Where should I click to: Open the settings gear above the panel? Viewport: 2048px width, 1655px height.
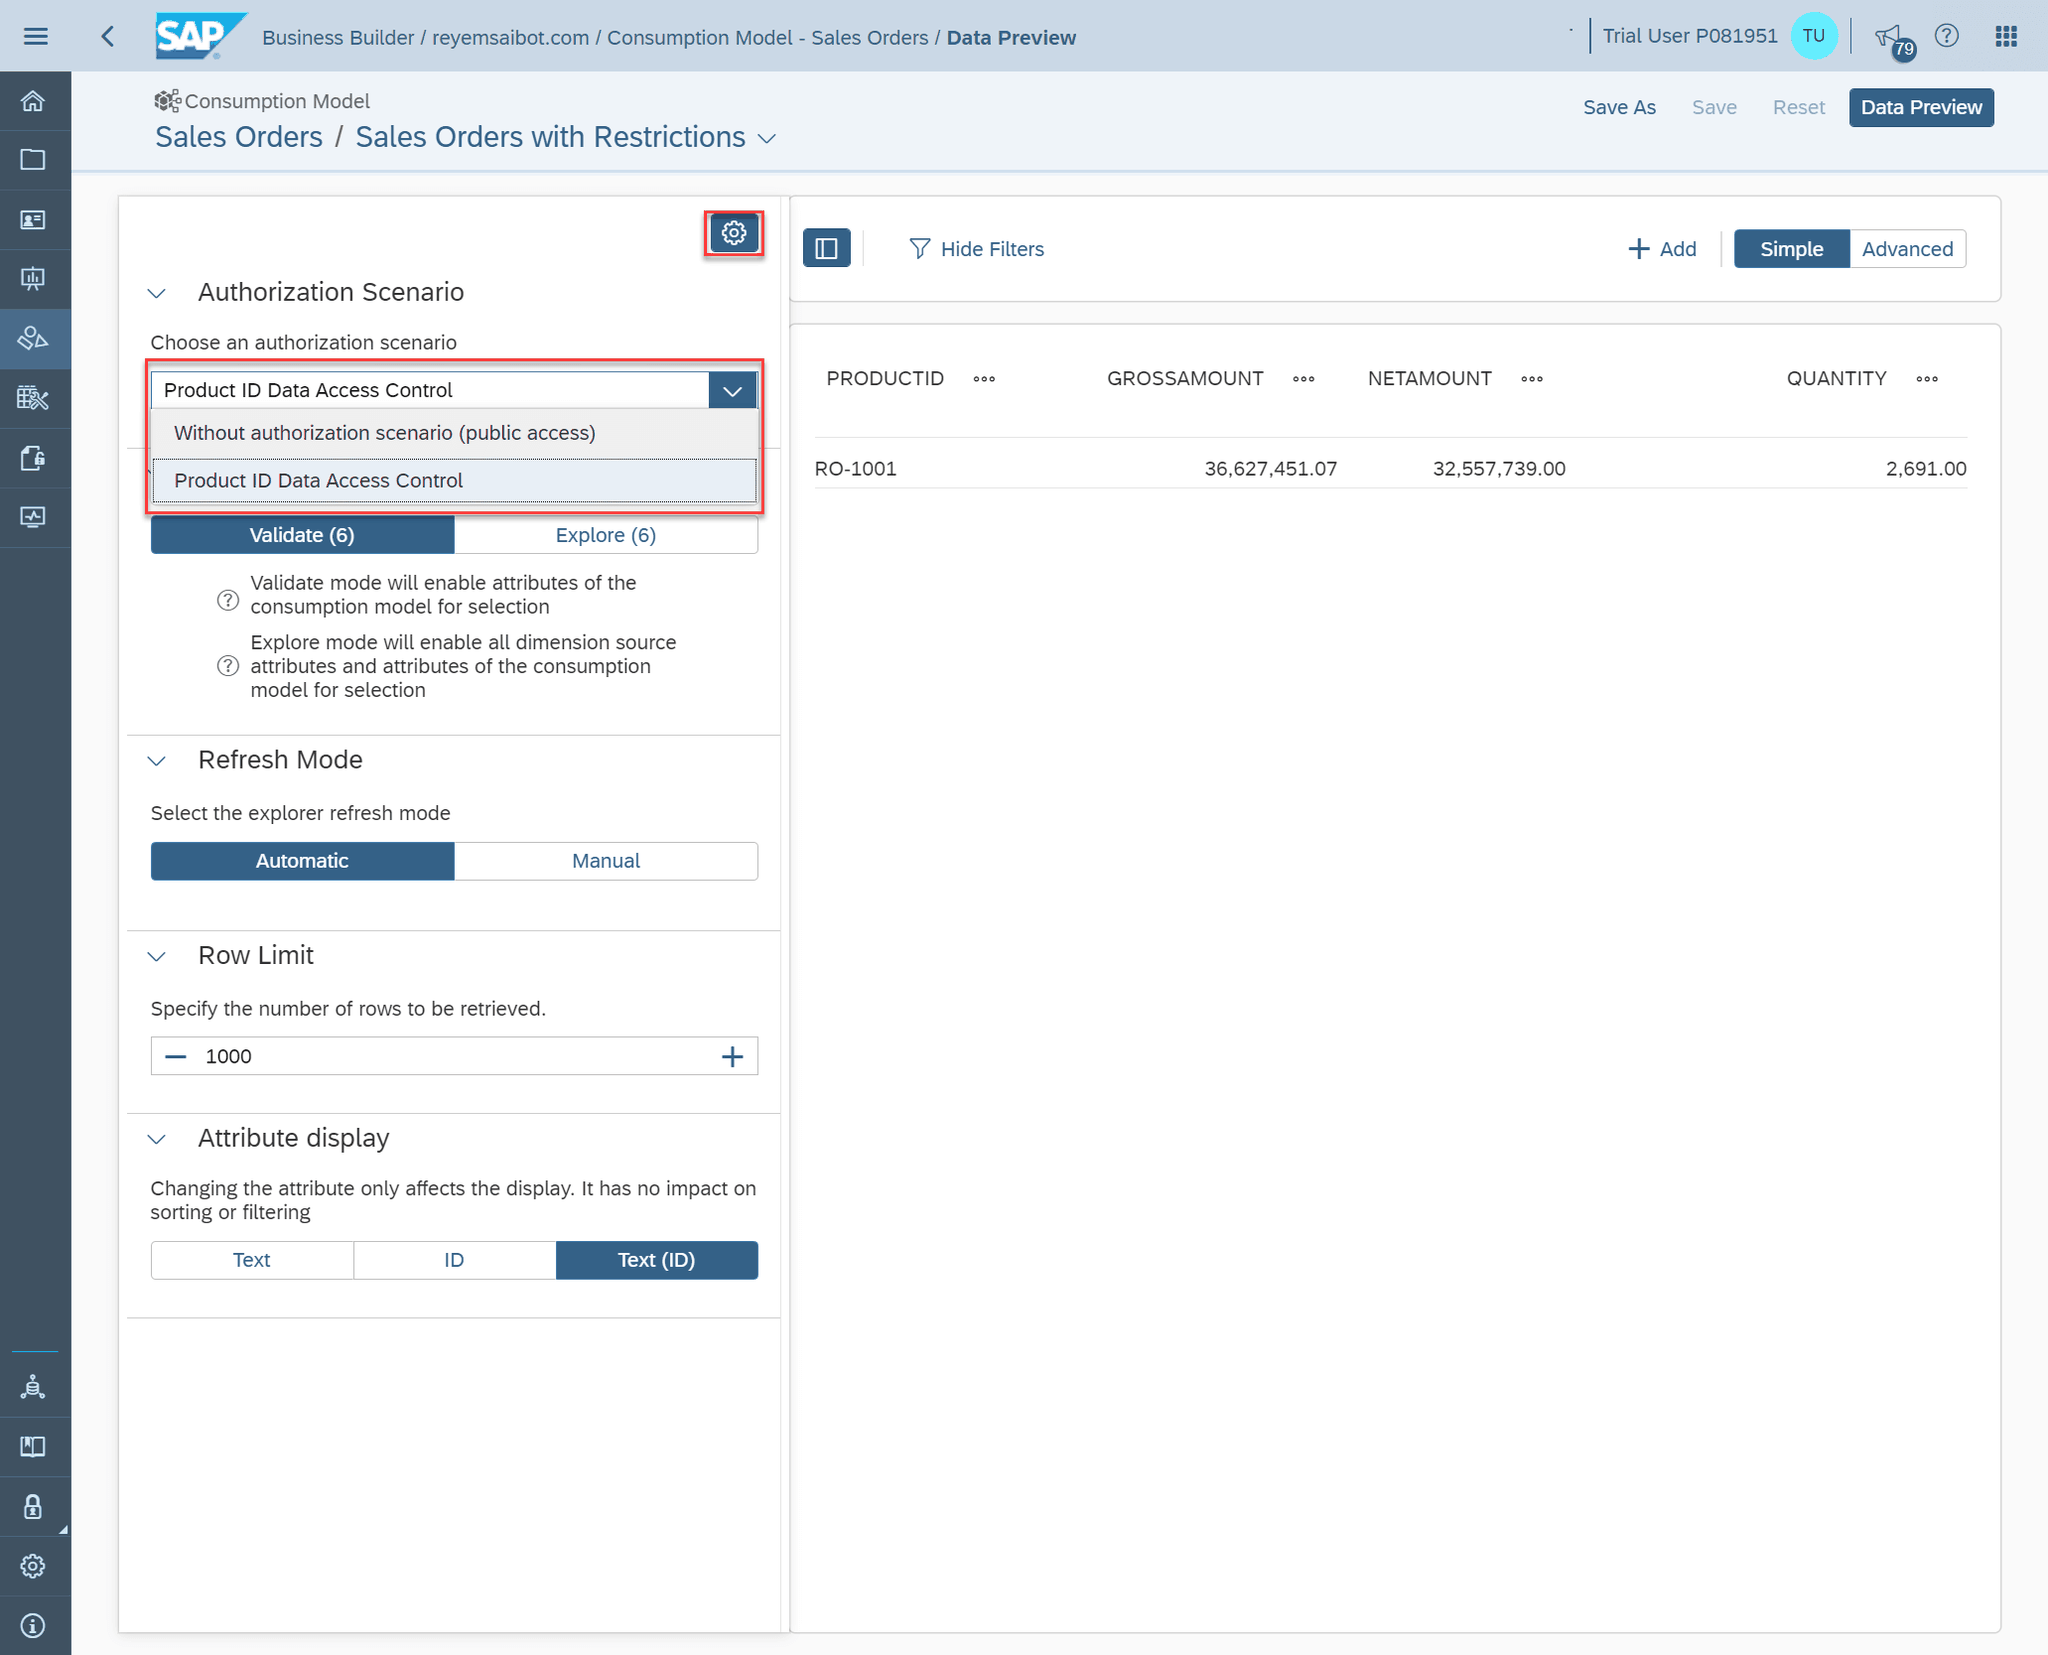coord(735,232)
